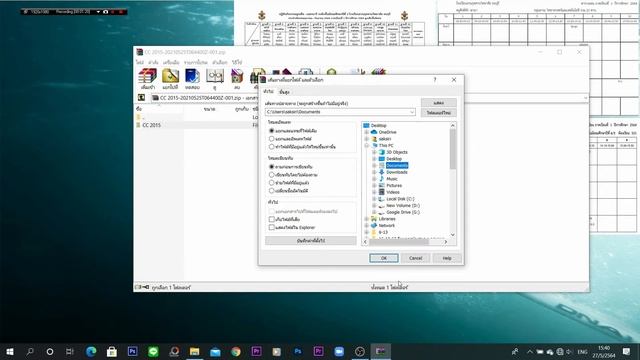Click OK in the extraction dialog
Screen dimensions: 640x360
(384, 258)
